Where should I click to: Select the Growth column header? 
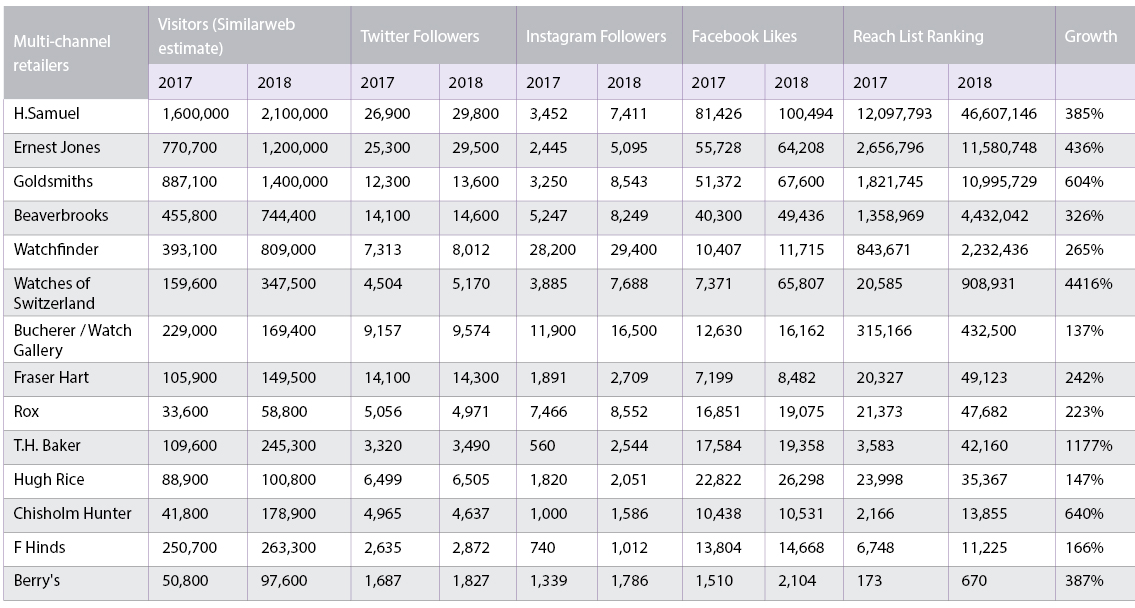point(1091,36)
